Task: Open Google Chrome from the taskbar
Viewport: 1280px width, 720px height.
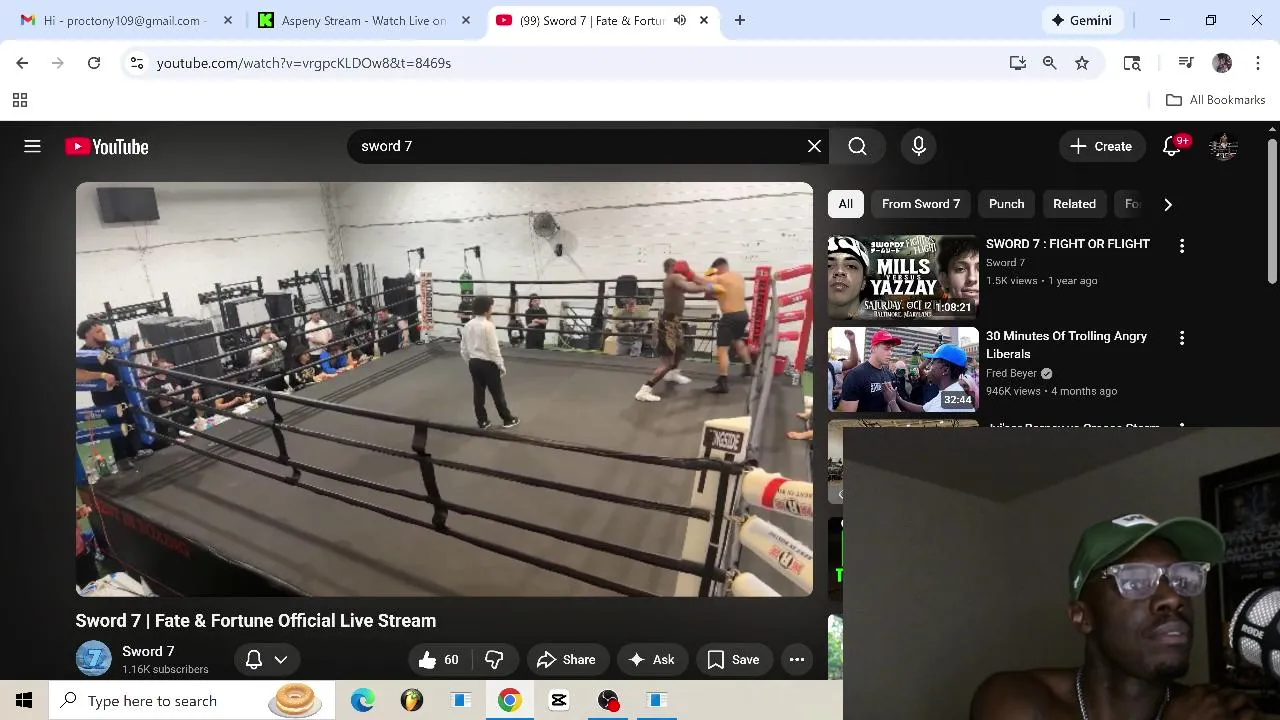Action: point(510,700)
